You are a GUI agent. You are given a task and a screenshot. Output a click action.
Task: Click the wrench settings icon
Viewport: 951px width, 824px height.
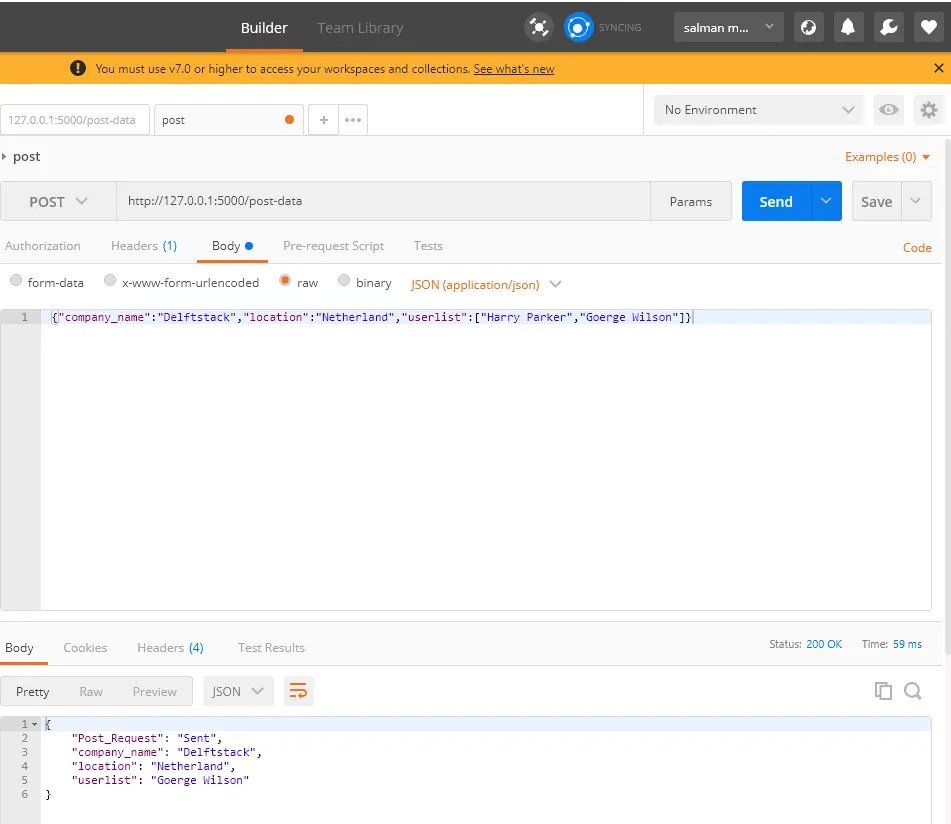click(x=888, y=27)
